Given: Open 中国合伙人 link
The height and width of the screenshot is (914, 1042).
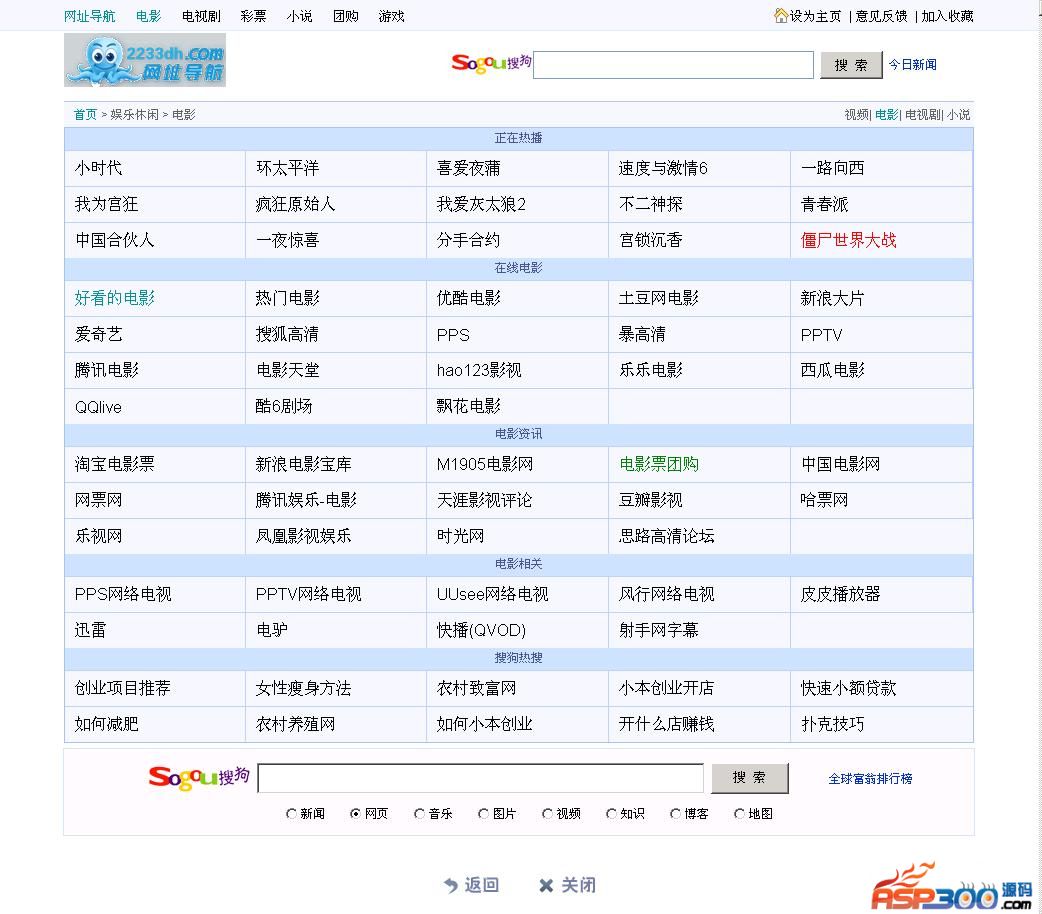Looking at the screenshot, I should 114,240.
